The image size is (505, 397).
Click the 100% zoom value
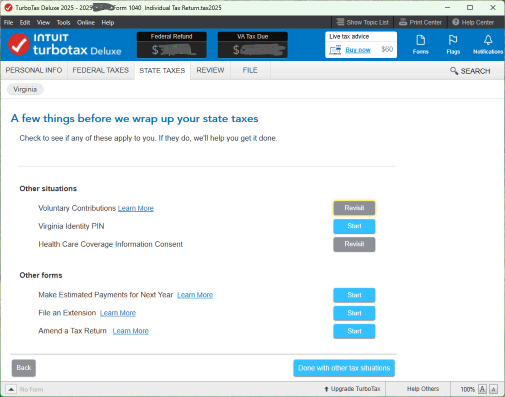pos(467,389)
